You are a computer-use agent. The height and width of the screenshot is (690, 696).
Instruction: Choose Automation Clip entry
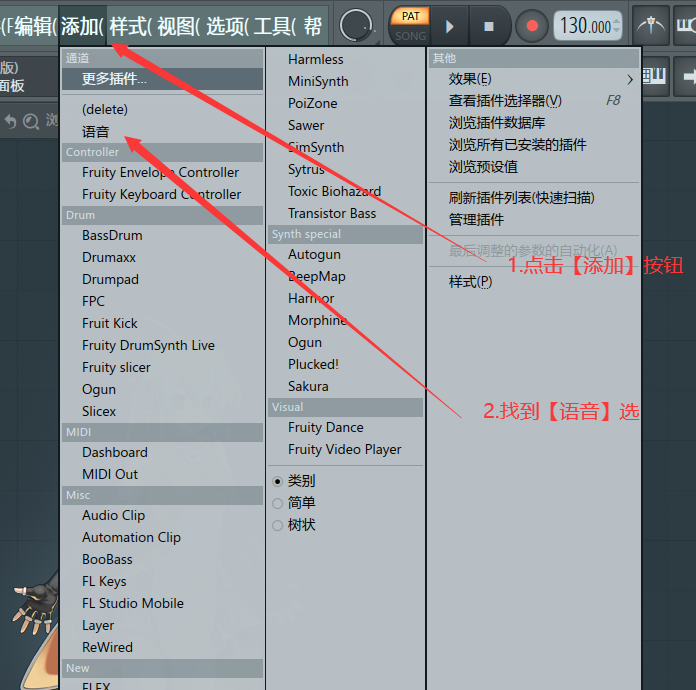click(162, 537)
